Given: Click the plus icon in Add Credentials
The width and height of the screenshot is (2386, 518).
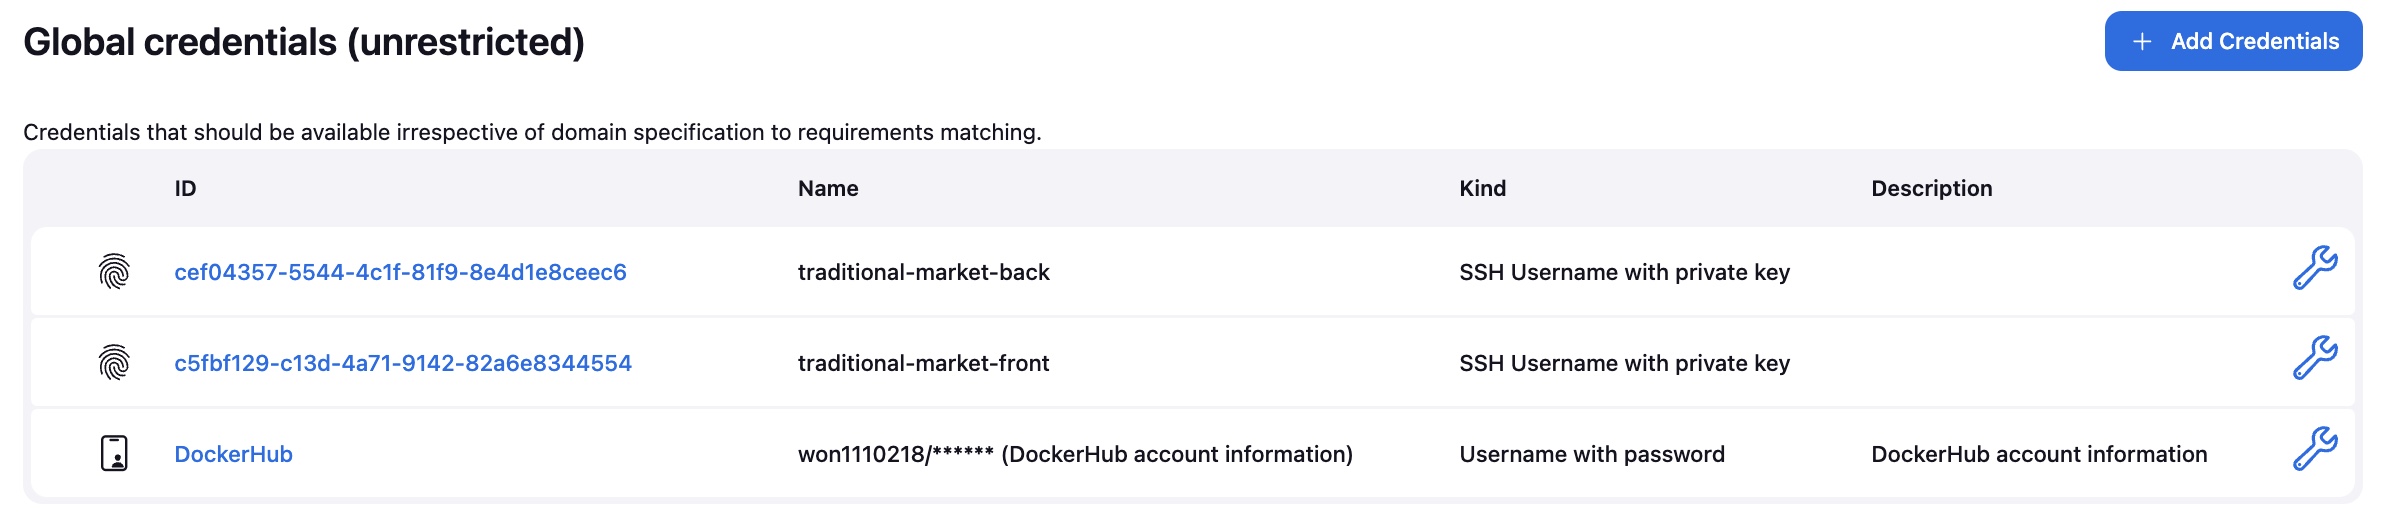Looking at the screenshot, I should (2142, 41).
